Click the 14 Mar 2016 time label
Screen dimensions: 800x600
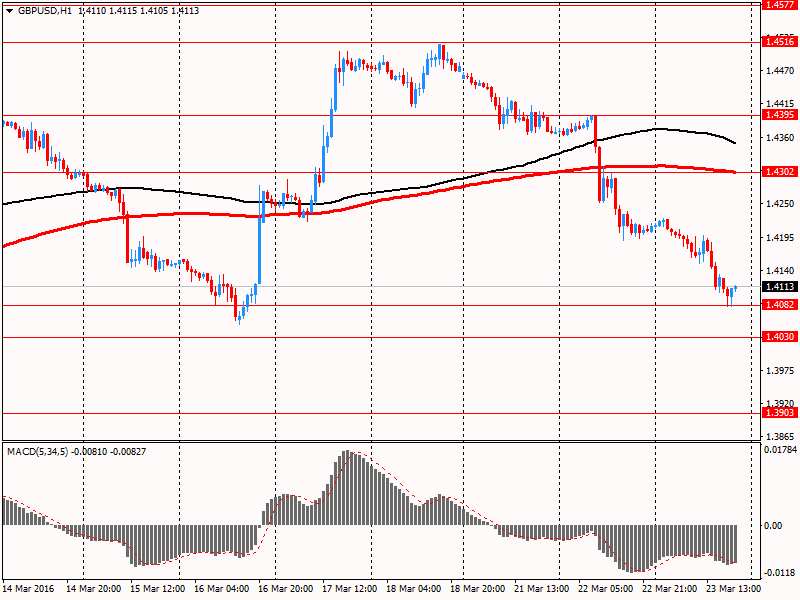point(30,589)
